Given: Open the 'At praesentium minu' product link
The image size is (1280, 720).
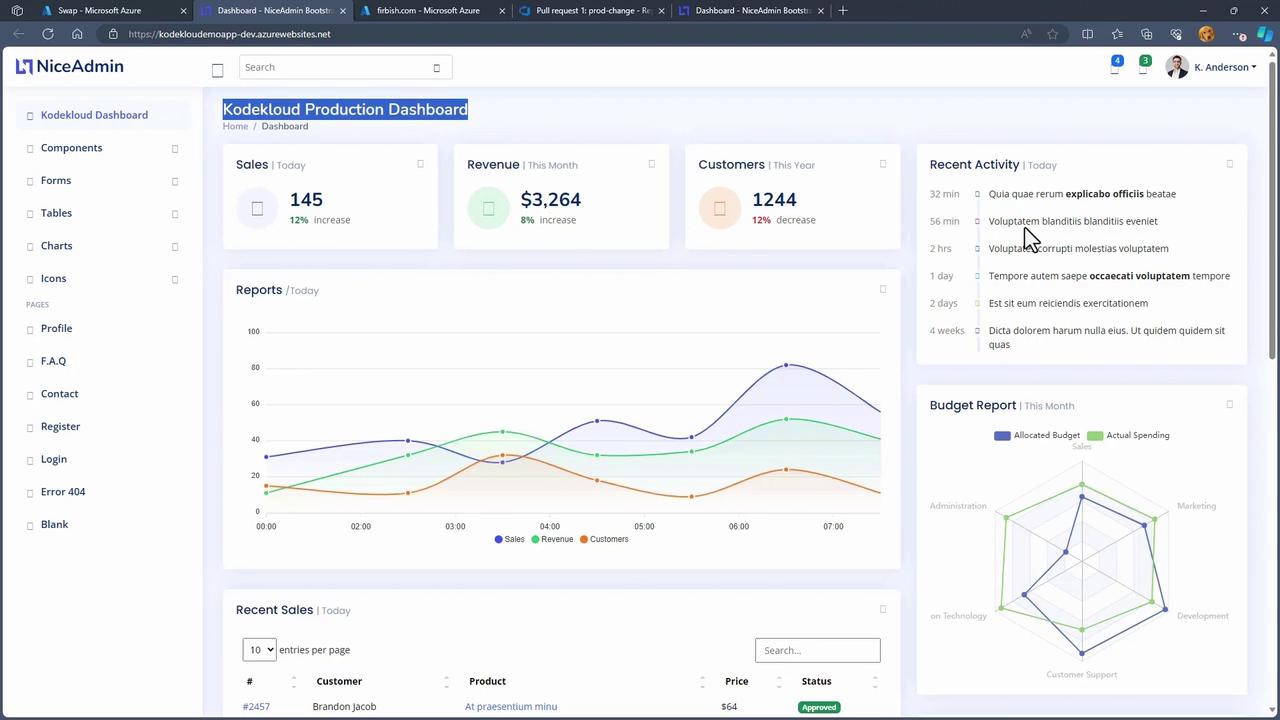Looking at the screenshot, I should 510,707.
